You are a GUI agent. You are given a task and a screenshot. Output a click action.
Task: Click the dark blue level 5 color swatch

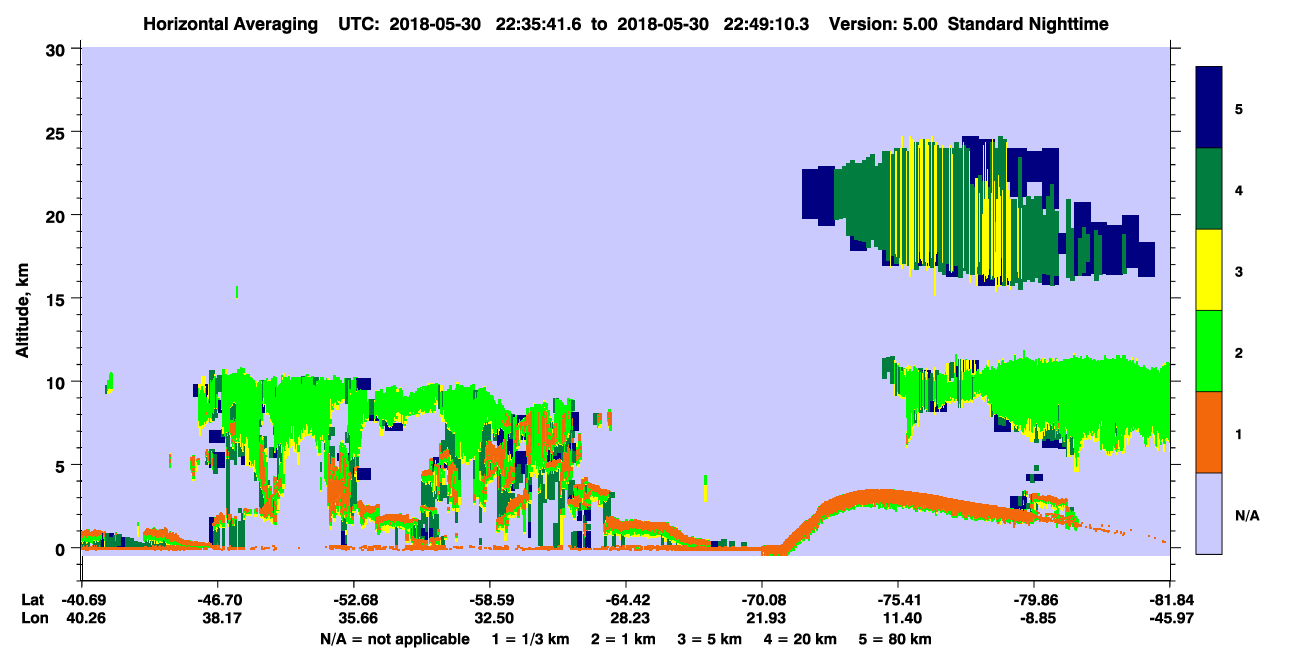(x=1209, y=107)
